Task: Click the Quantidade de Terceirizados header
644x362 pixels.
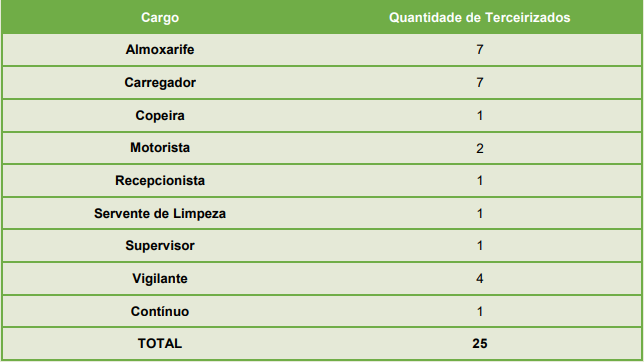Action: [479, 18]
